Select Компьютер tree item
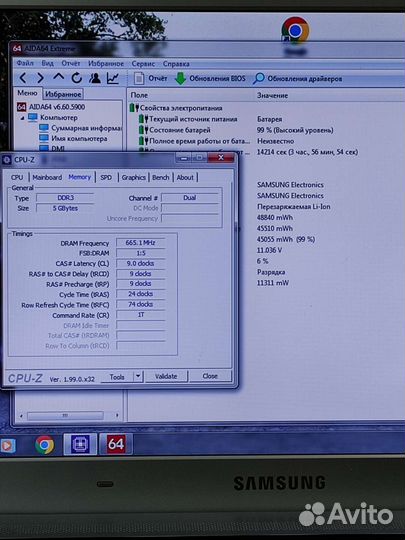This screenshot has height=540, width=405. point(53,118)
